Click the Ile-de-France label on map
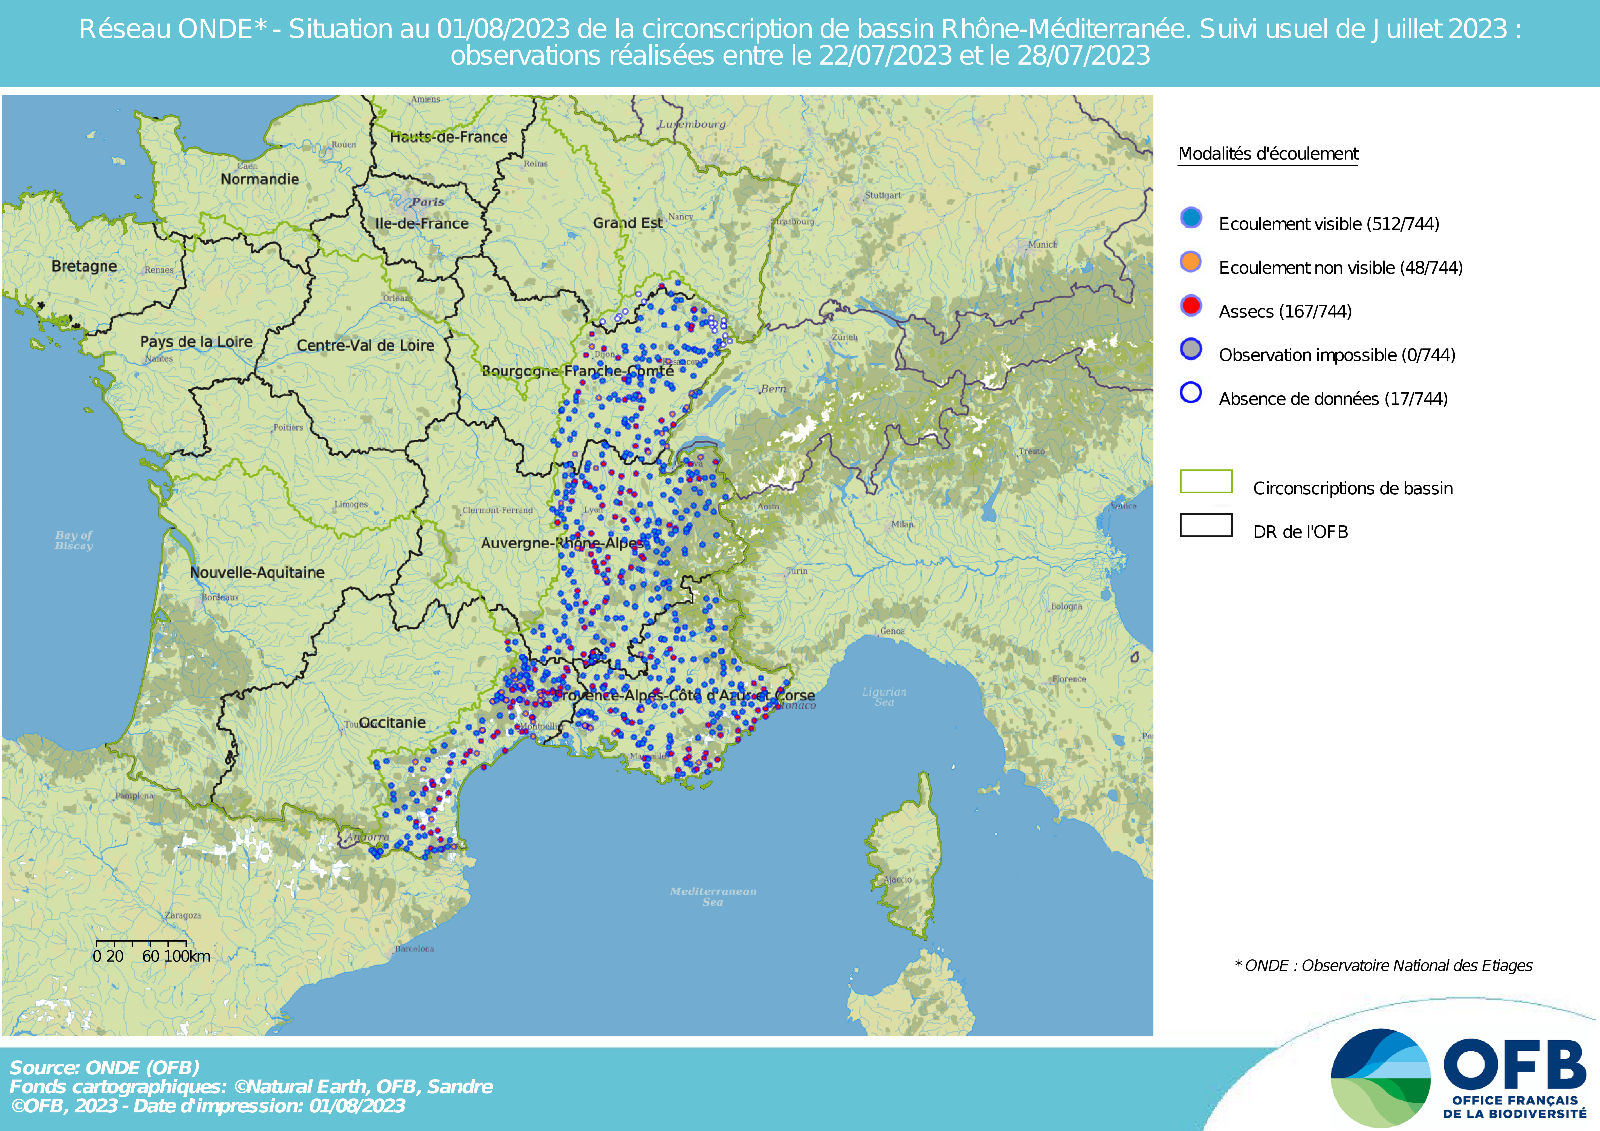 tap(421, 224)
